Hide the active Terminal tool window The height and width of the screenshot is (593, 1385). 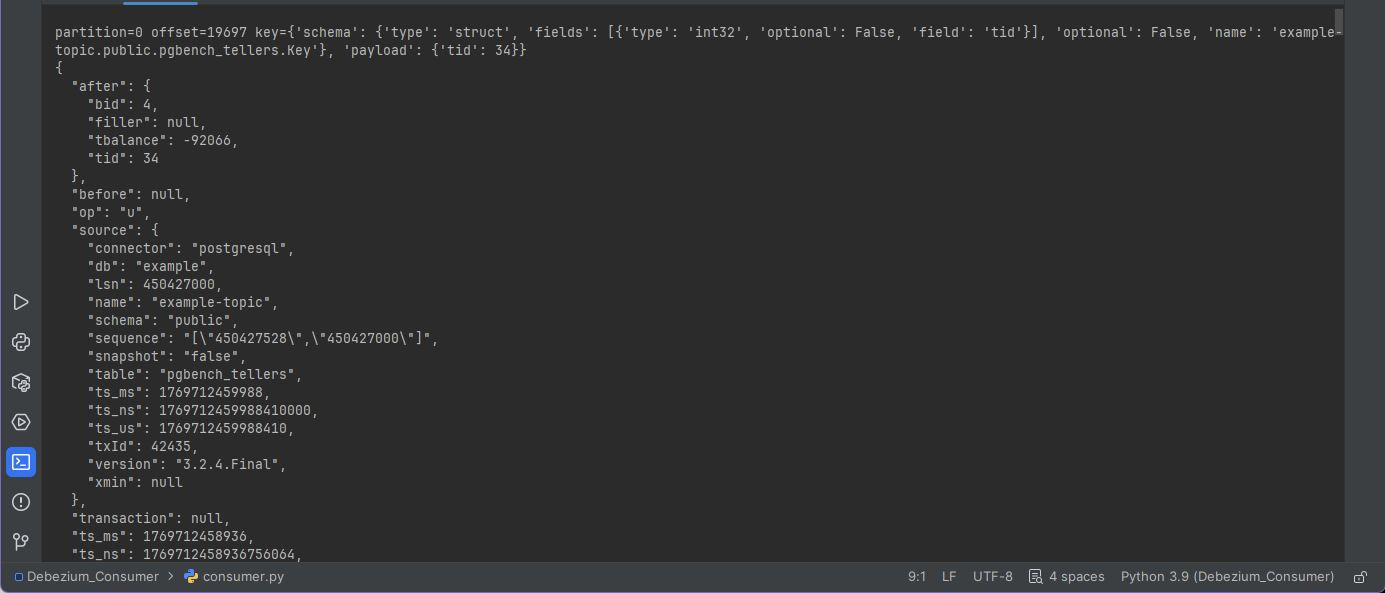[20, 462]
